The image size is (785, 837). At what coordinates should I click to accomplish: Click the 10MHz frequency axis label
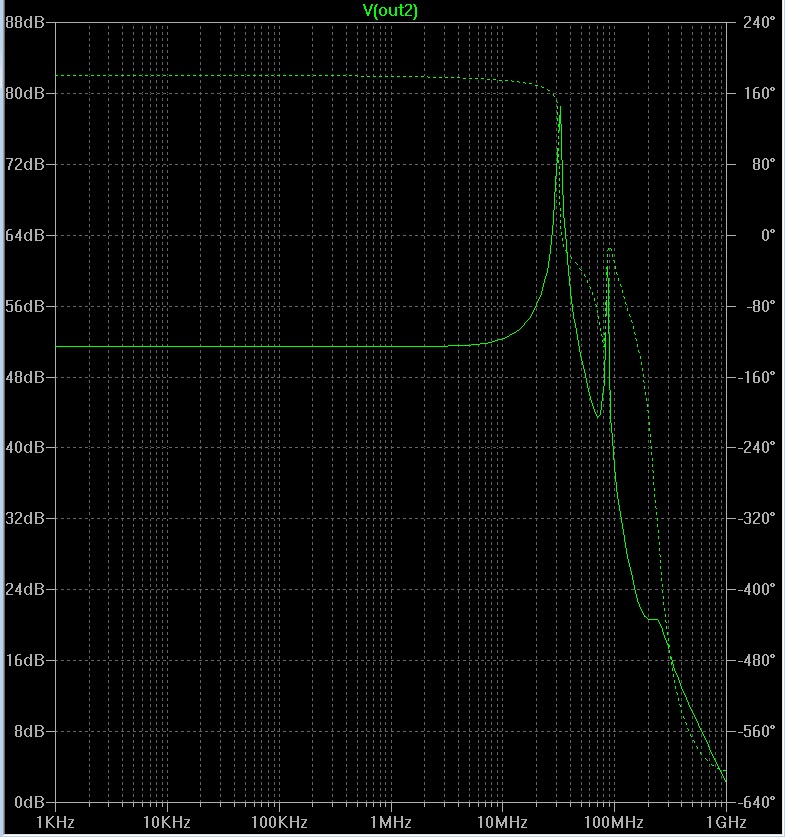(502, 823)
